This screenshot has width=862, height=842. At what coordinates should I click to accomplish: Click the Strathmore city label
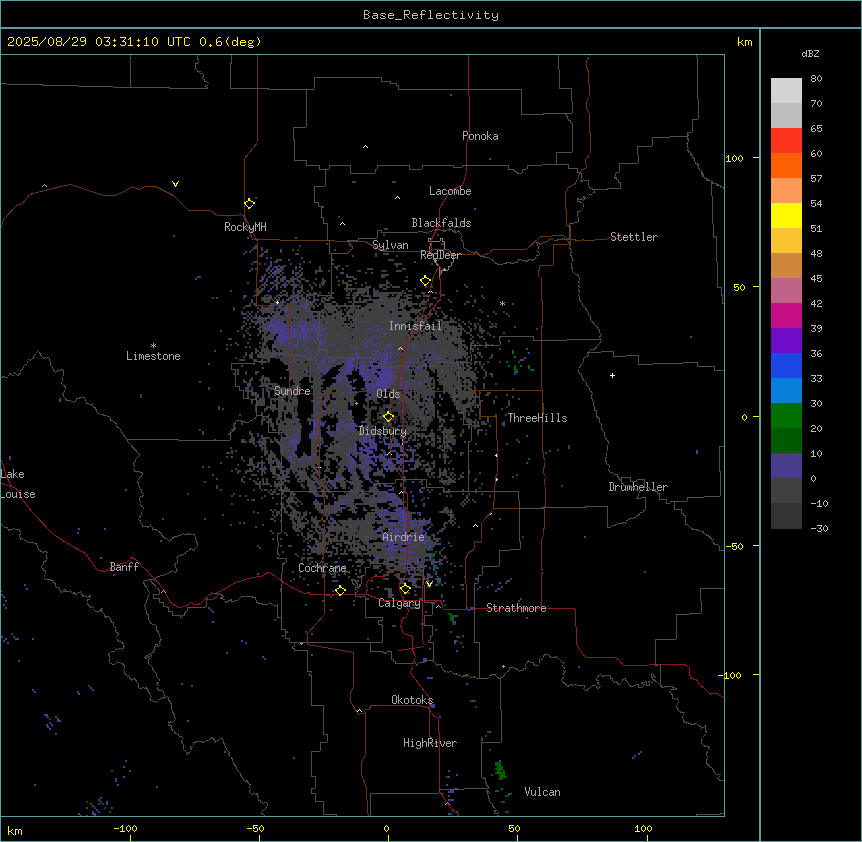coord(516,608)
